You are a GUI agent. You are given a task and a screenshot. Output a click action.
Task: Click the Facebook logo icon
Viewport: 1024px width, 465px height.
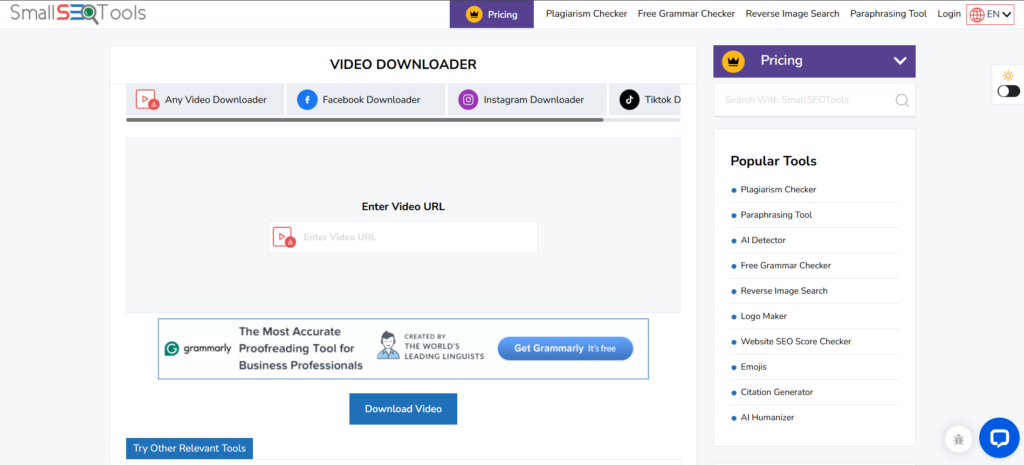pyautogui.click(x=307, y=100)
